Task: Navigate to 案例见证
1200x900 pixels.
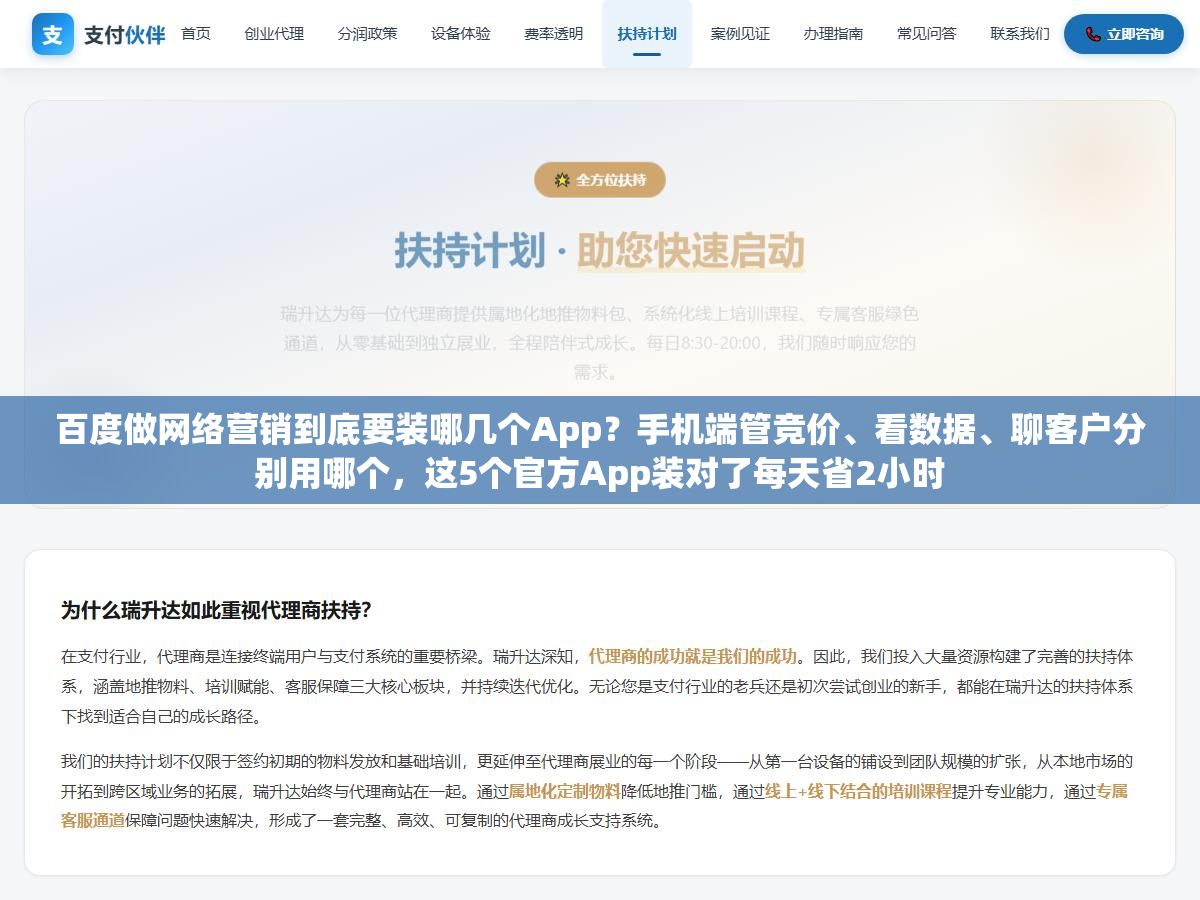Action: (x=740, y=34)
